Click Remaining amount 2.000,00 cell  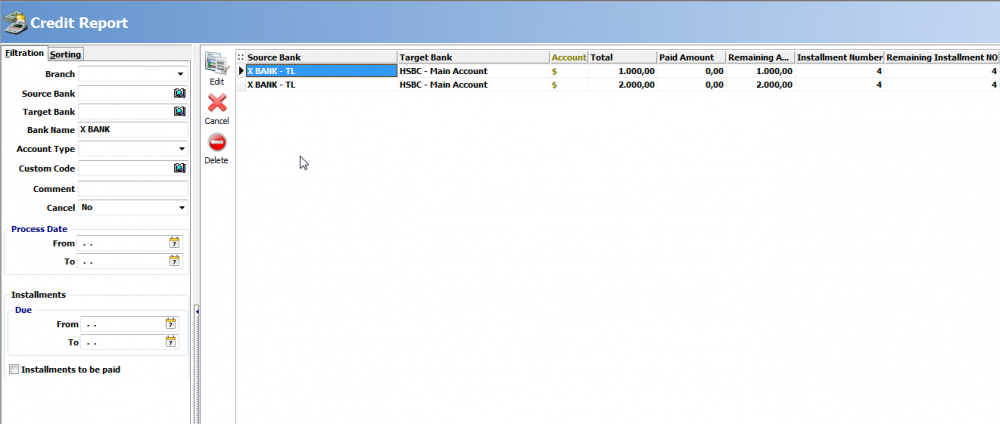(761, 85)
